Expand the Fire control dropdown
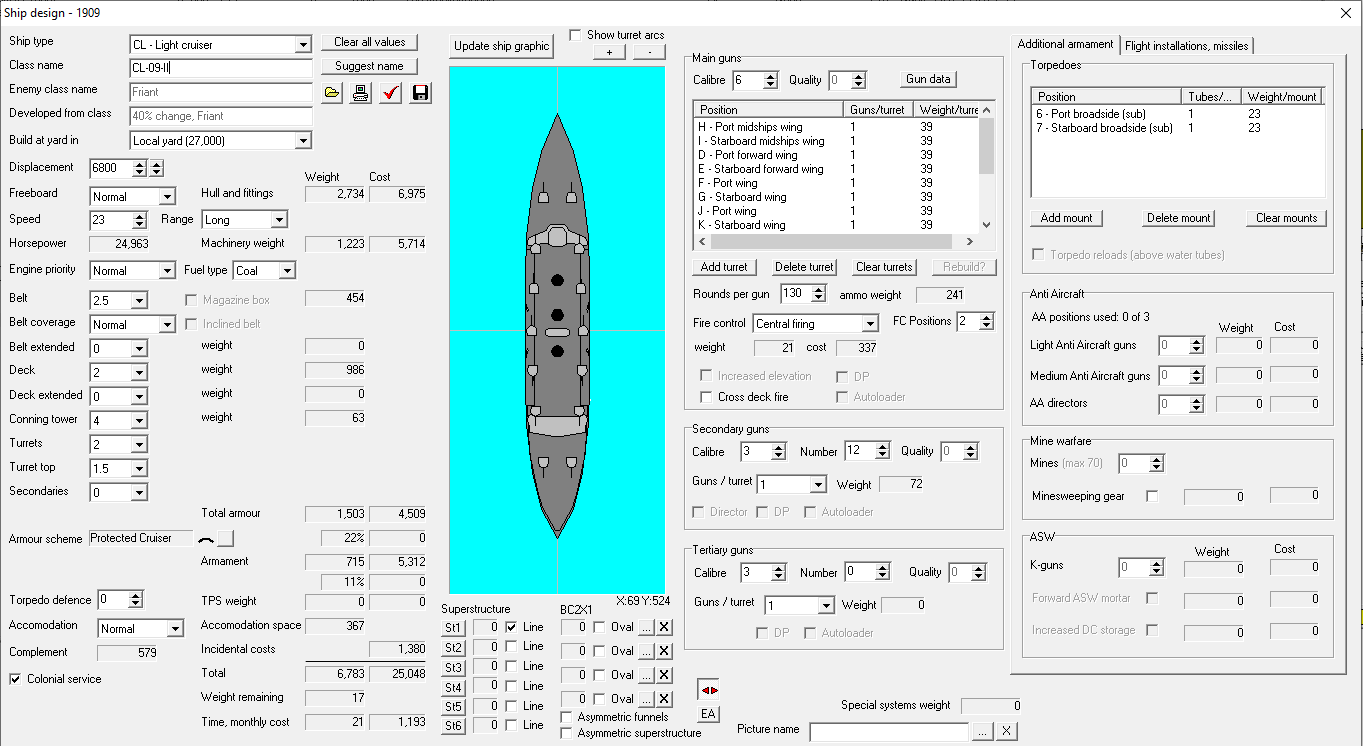 [x=869, y=324]
